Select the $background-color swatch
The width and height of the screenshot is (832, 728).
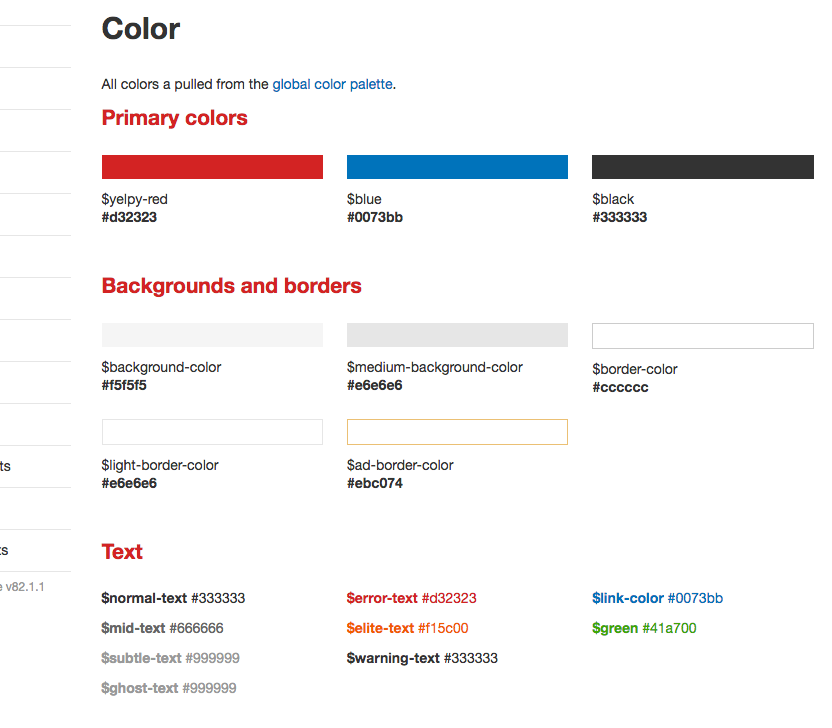[x=212, y=335]
